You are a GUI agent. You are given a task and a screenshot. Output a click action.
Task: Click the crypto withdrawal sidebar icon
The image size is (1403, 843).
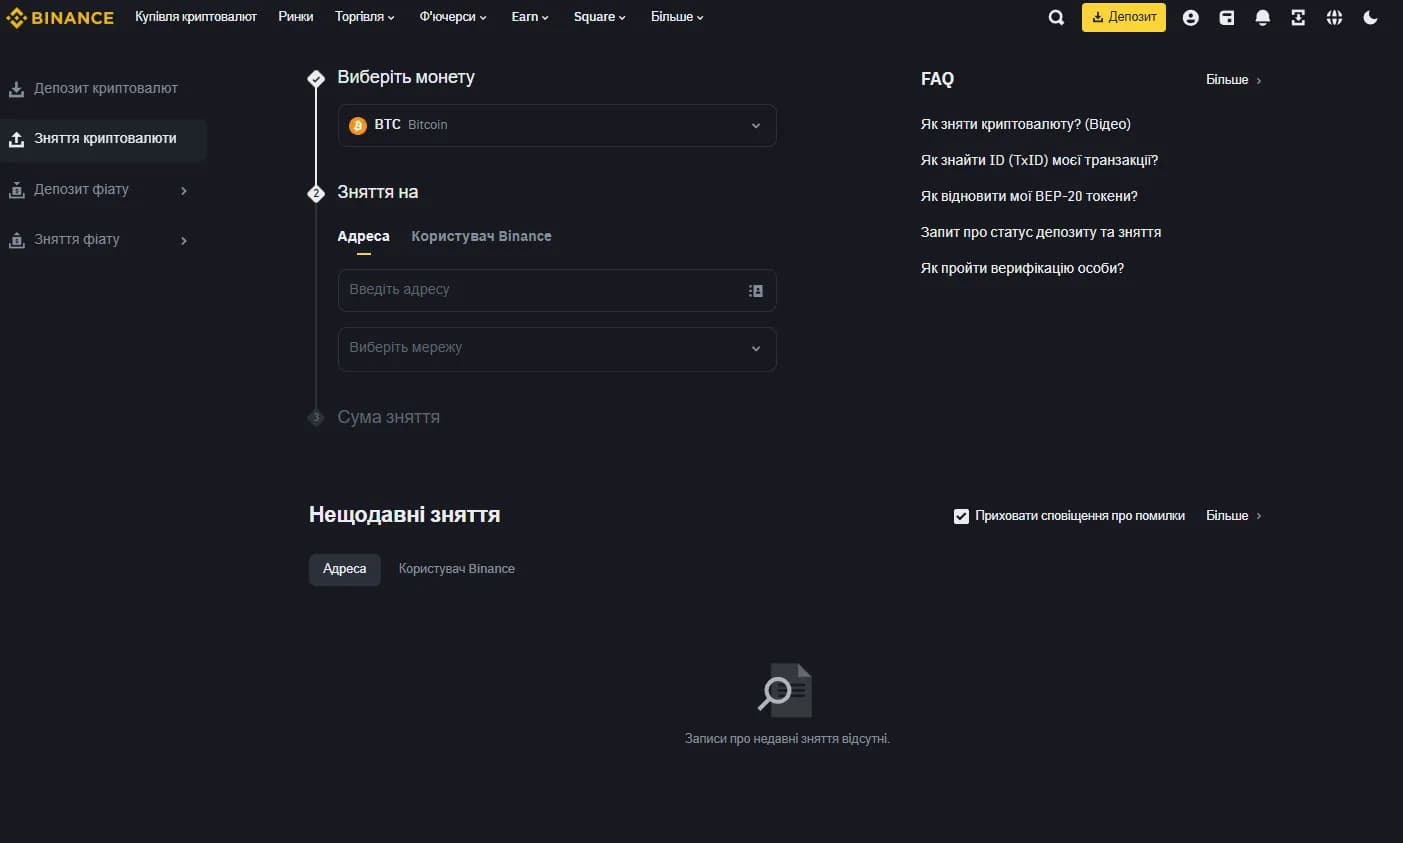click(16, 139)
